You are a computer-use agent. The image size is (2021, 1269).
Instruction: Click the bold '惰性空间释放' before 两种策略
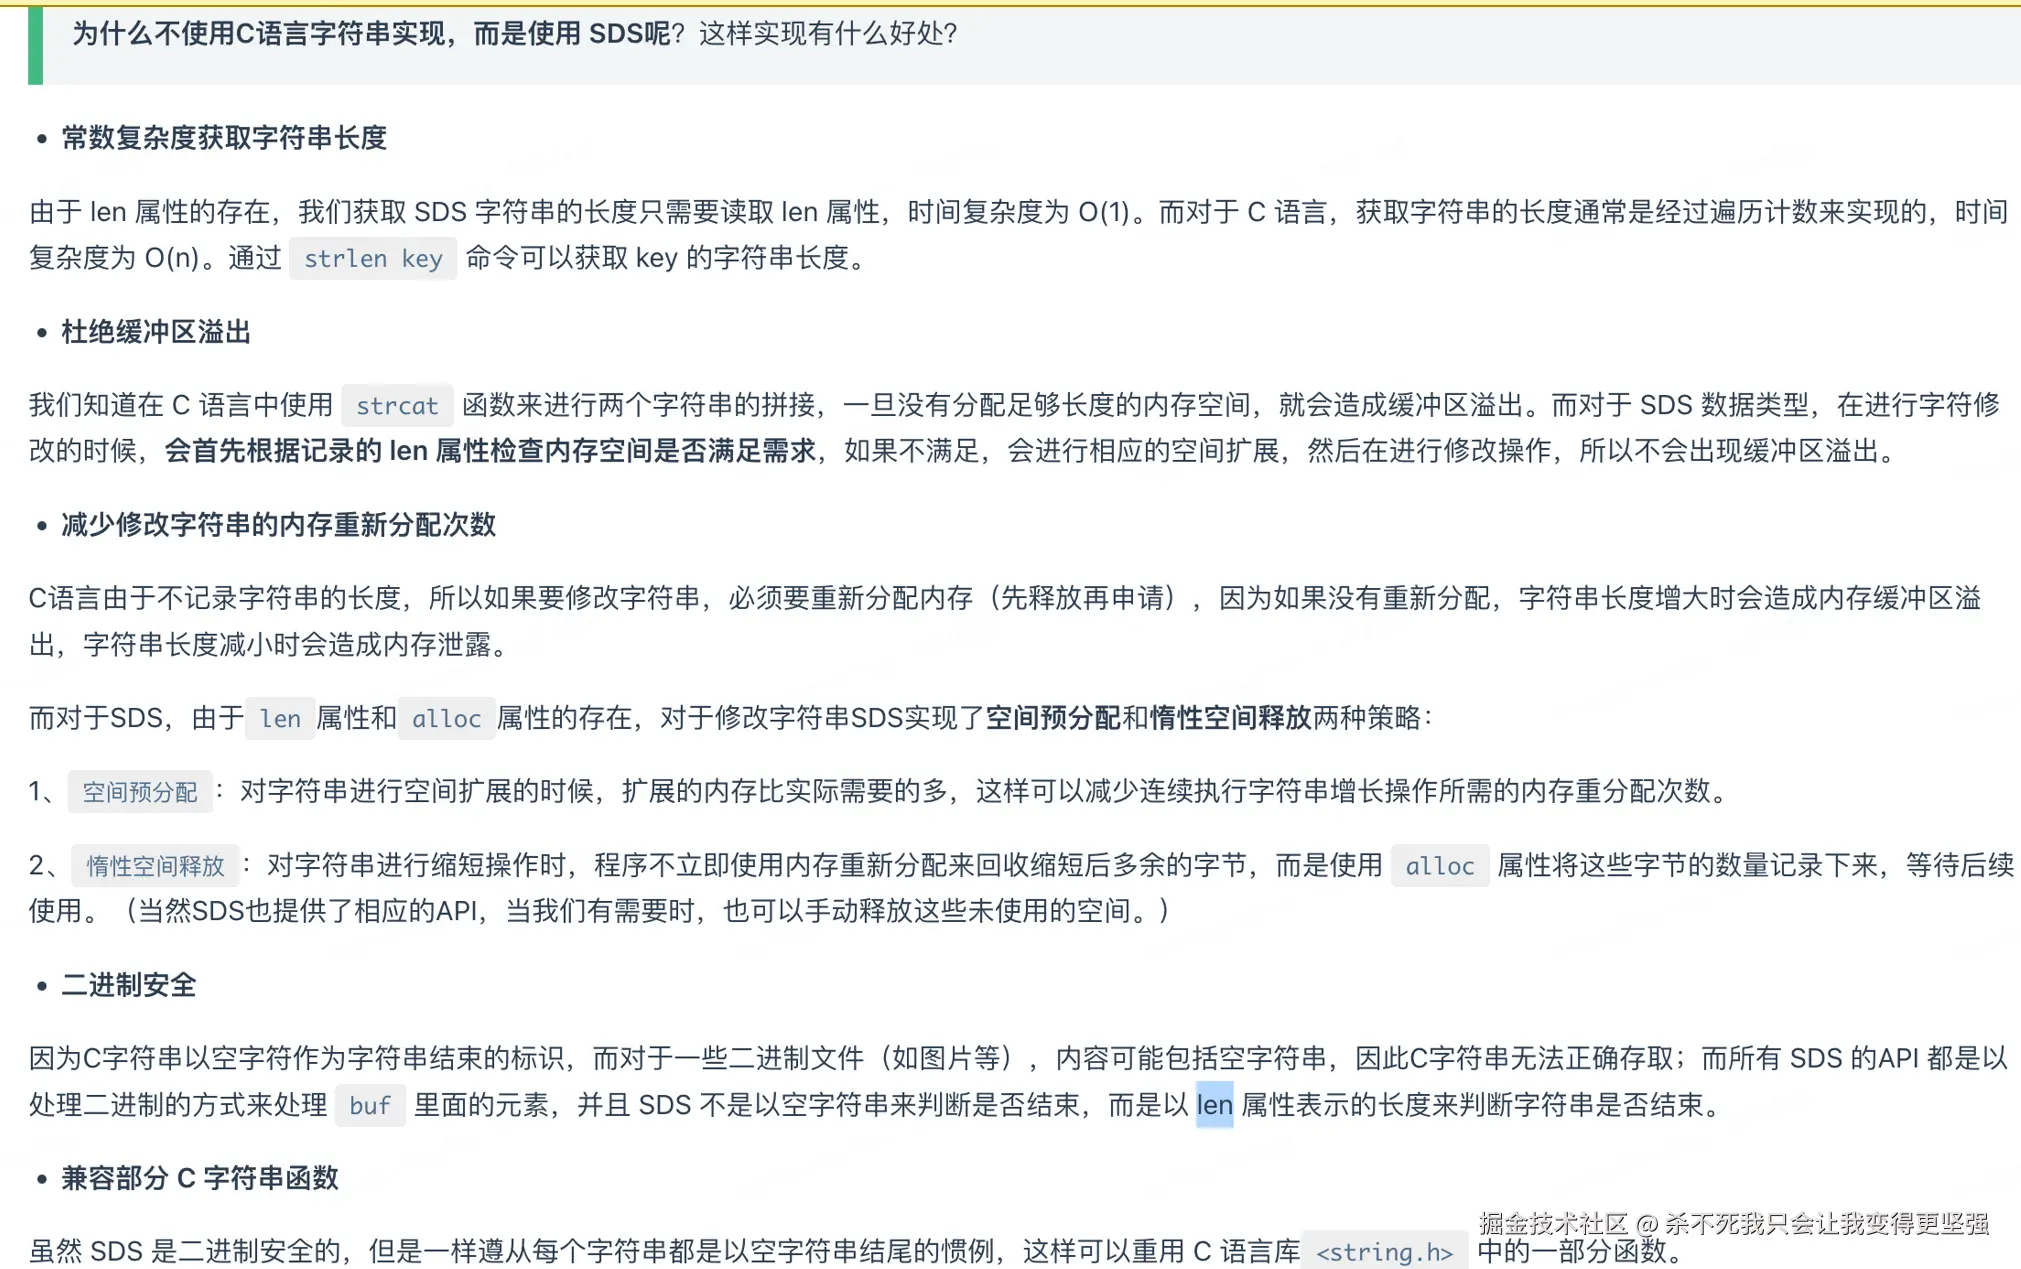click(x=1230, y=718)
